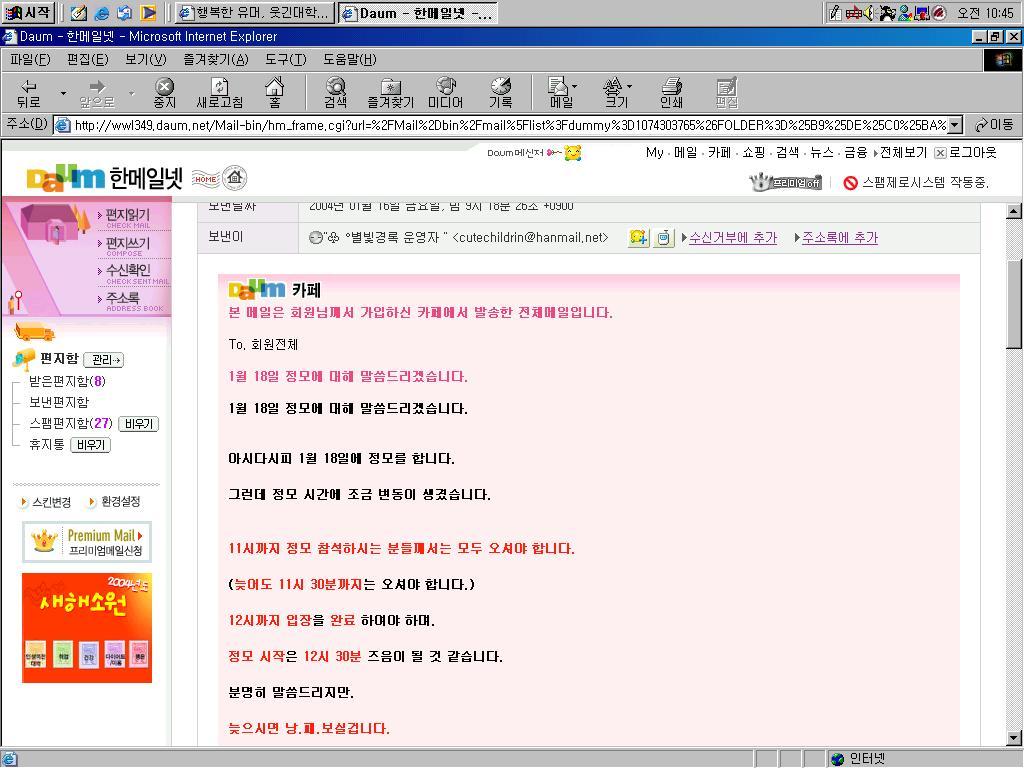
Task: Click the Refresh (새로고침) toolbar icon
Action: pos(219,93)
